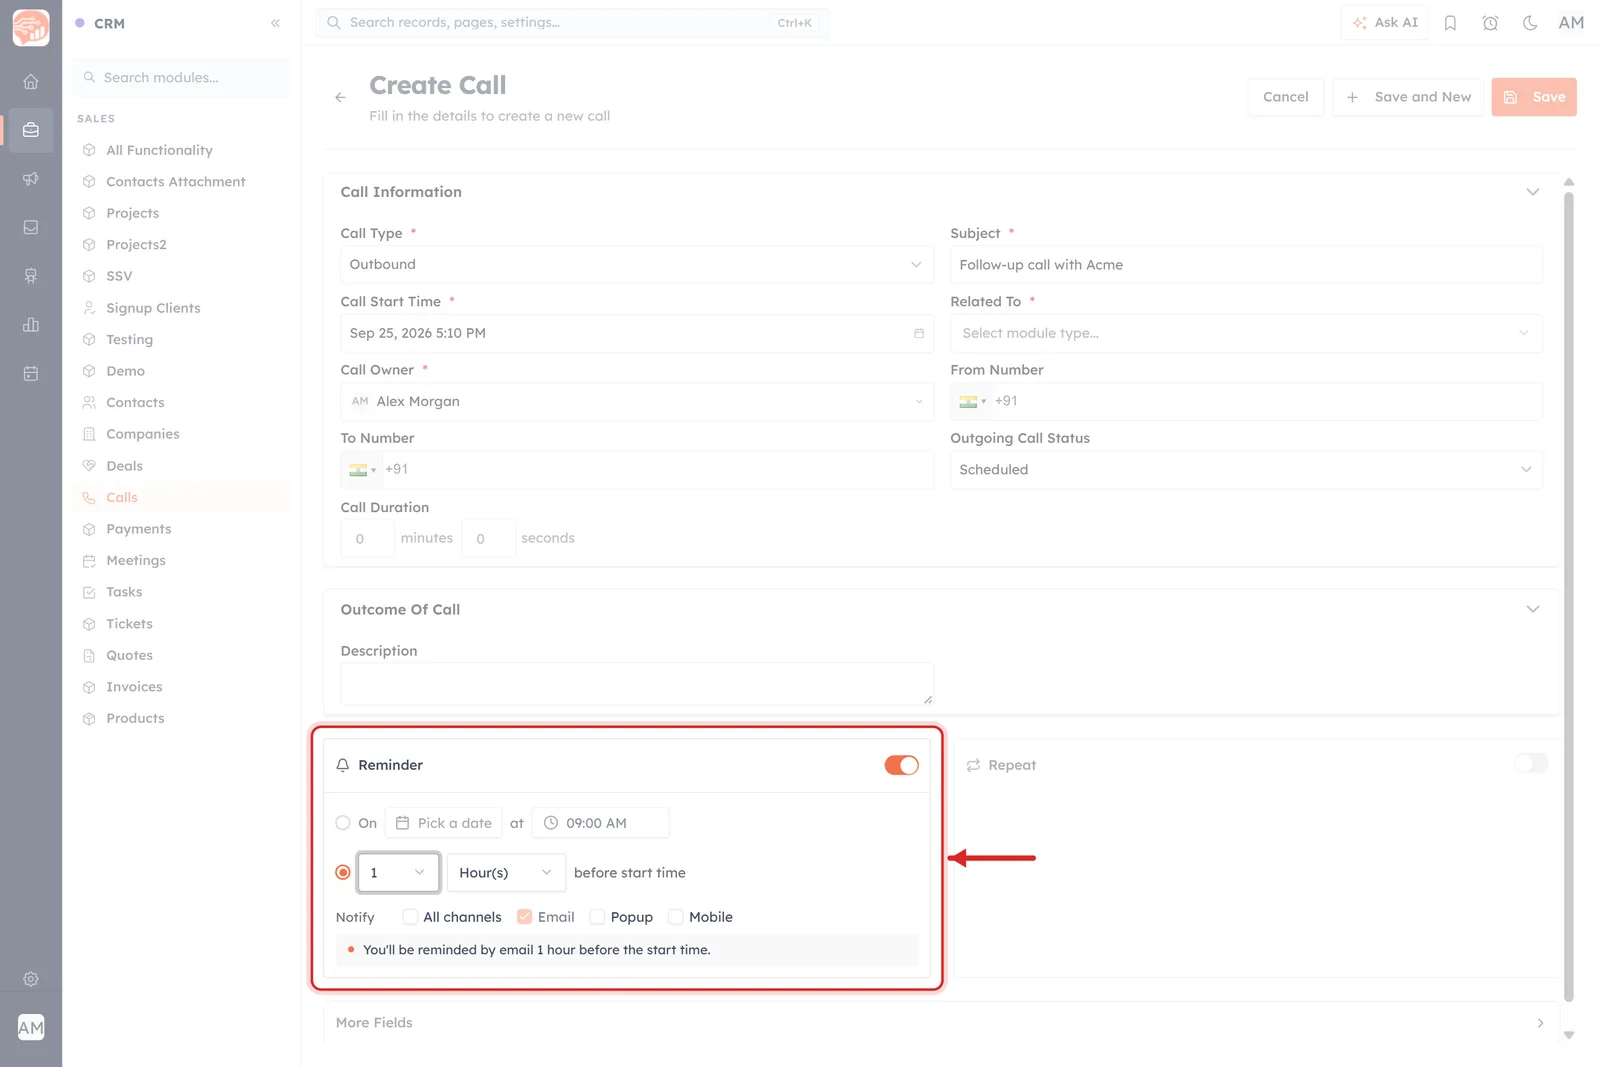
Task: Open the calendar picker in Call Start Time
Action: pyautogui.click(x=919, y=333)
